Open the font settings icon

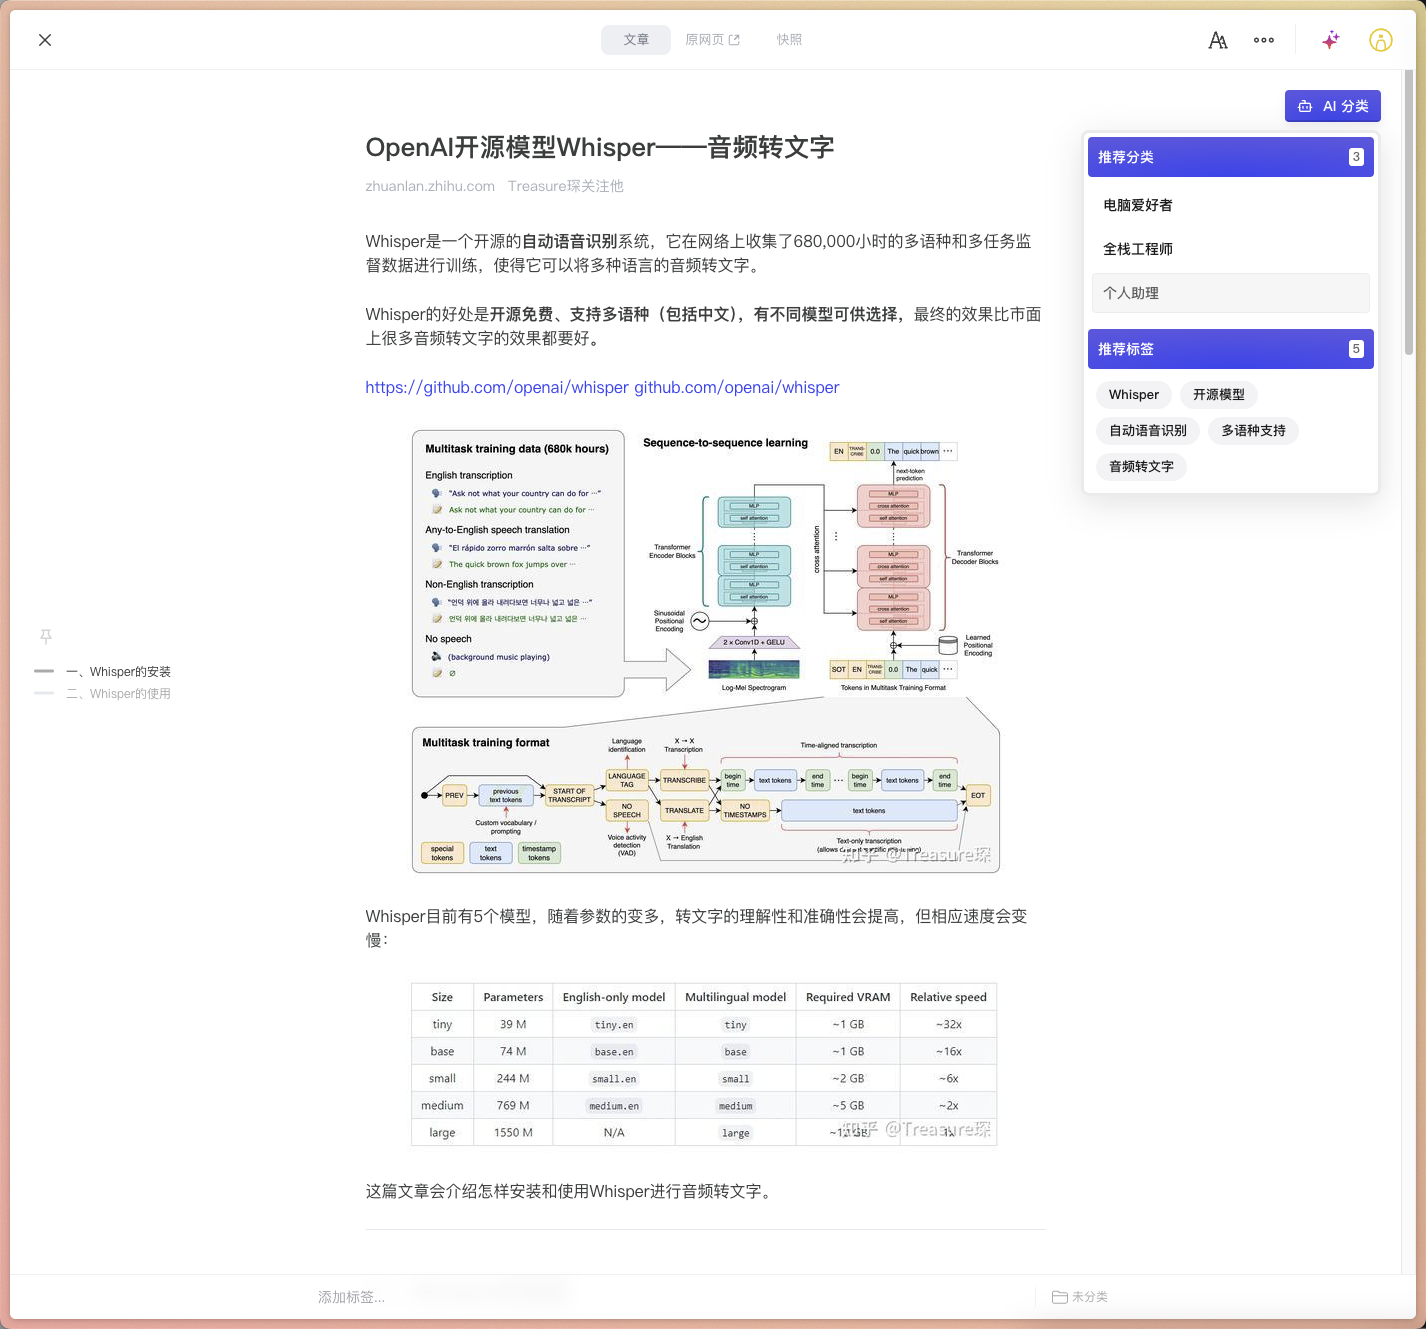(1217, 40)
